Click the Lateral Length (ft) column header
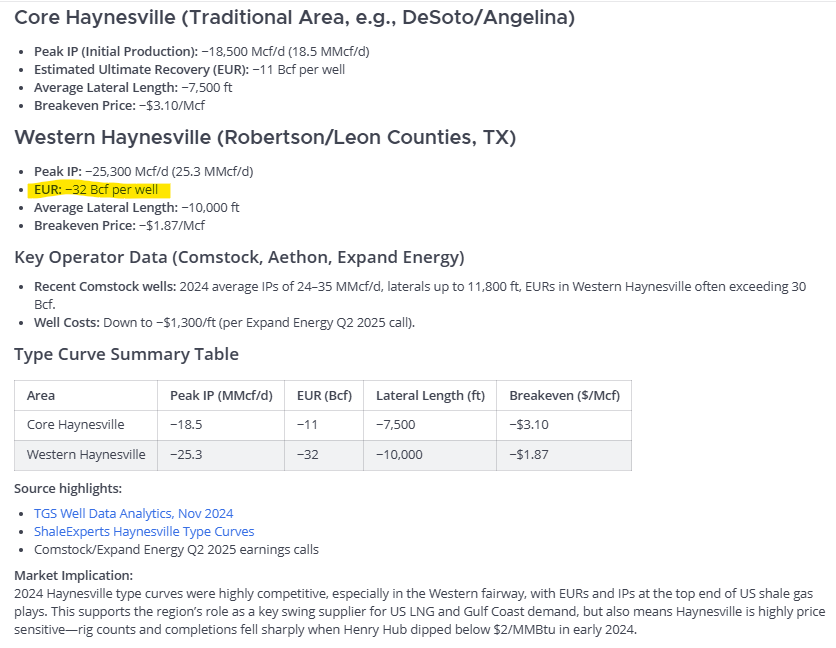This screenshot has width=836, height=648. point(430,396)
